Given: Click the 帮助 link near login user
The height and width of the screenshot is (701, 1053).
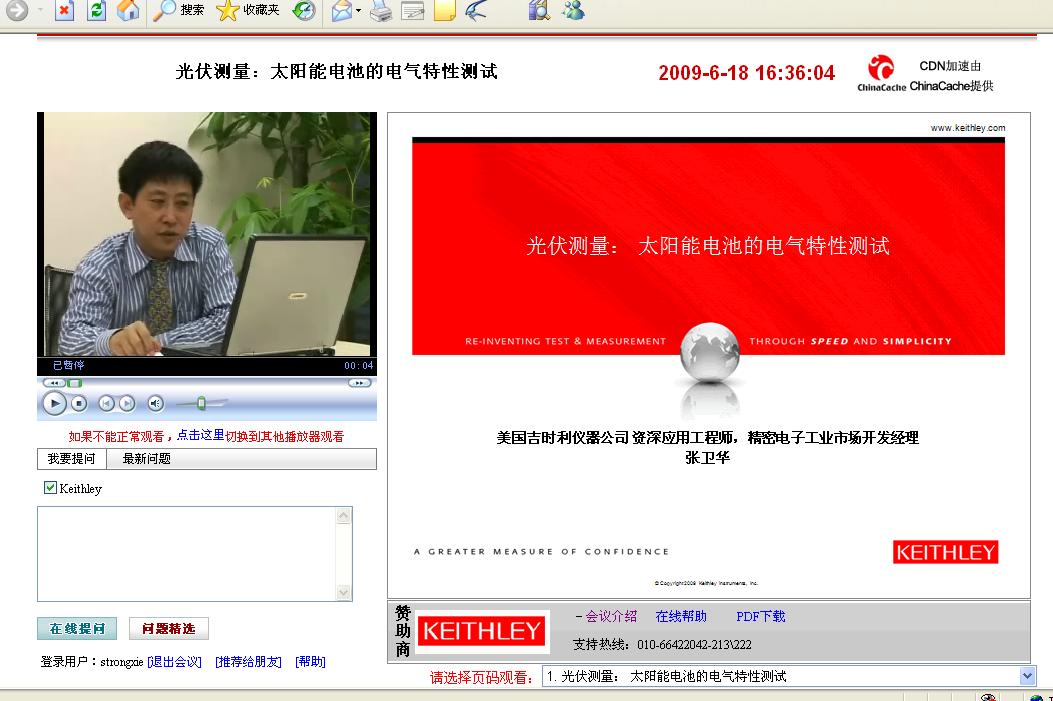Looking at the screenshot, I should click(x=310, y=661).
